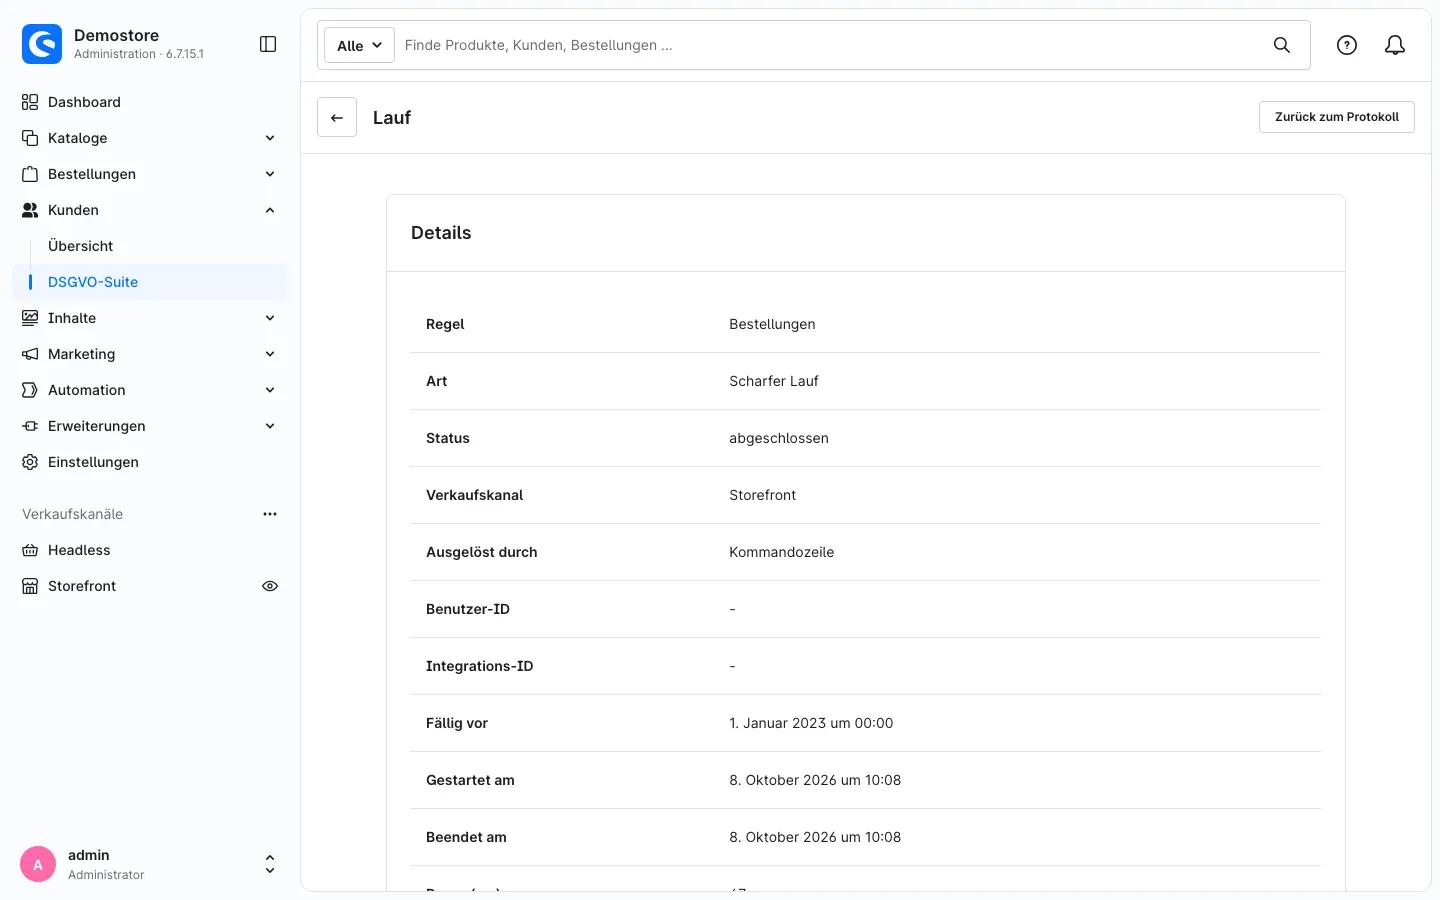Viewport: 1440px width, 900px height.
Task: Open Verkaufskanäle more options menu
Action: [270, 514]
